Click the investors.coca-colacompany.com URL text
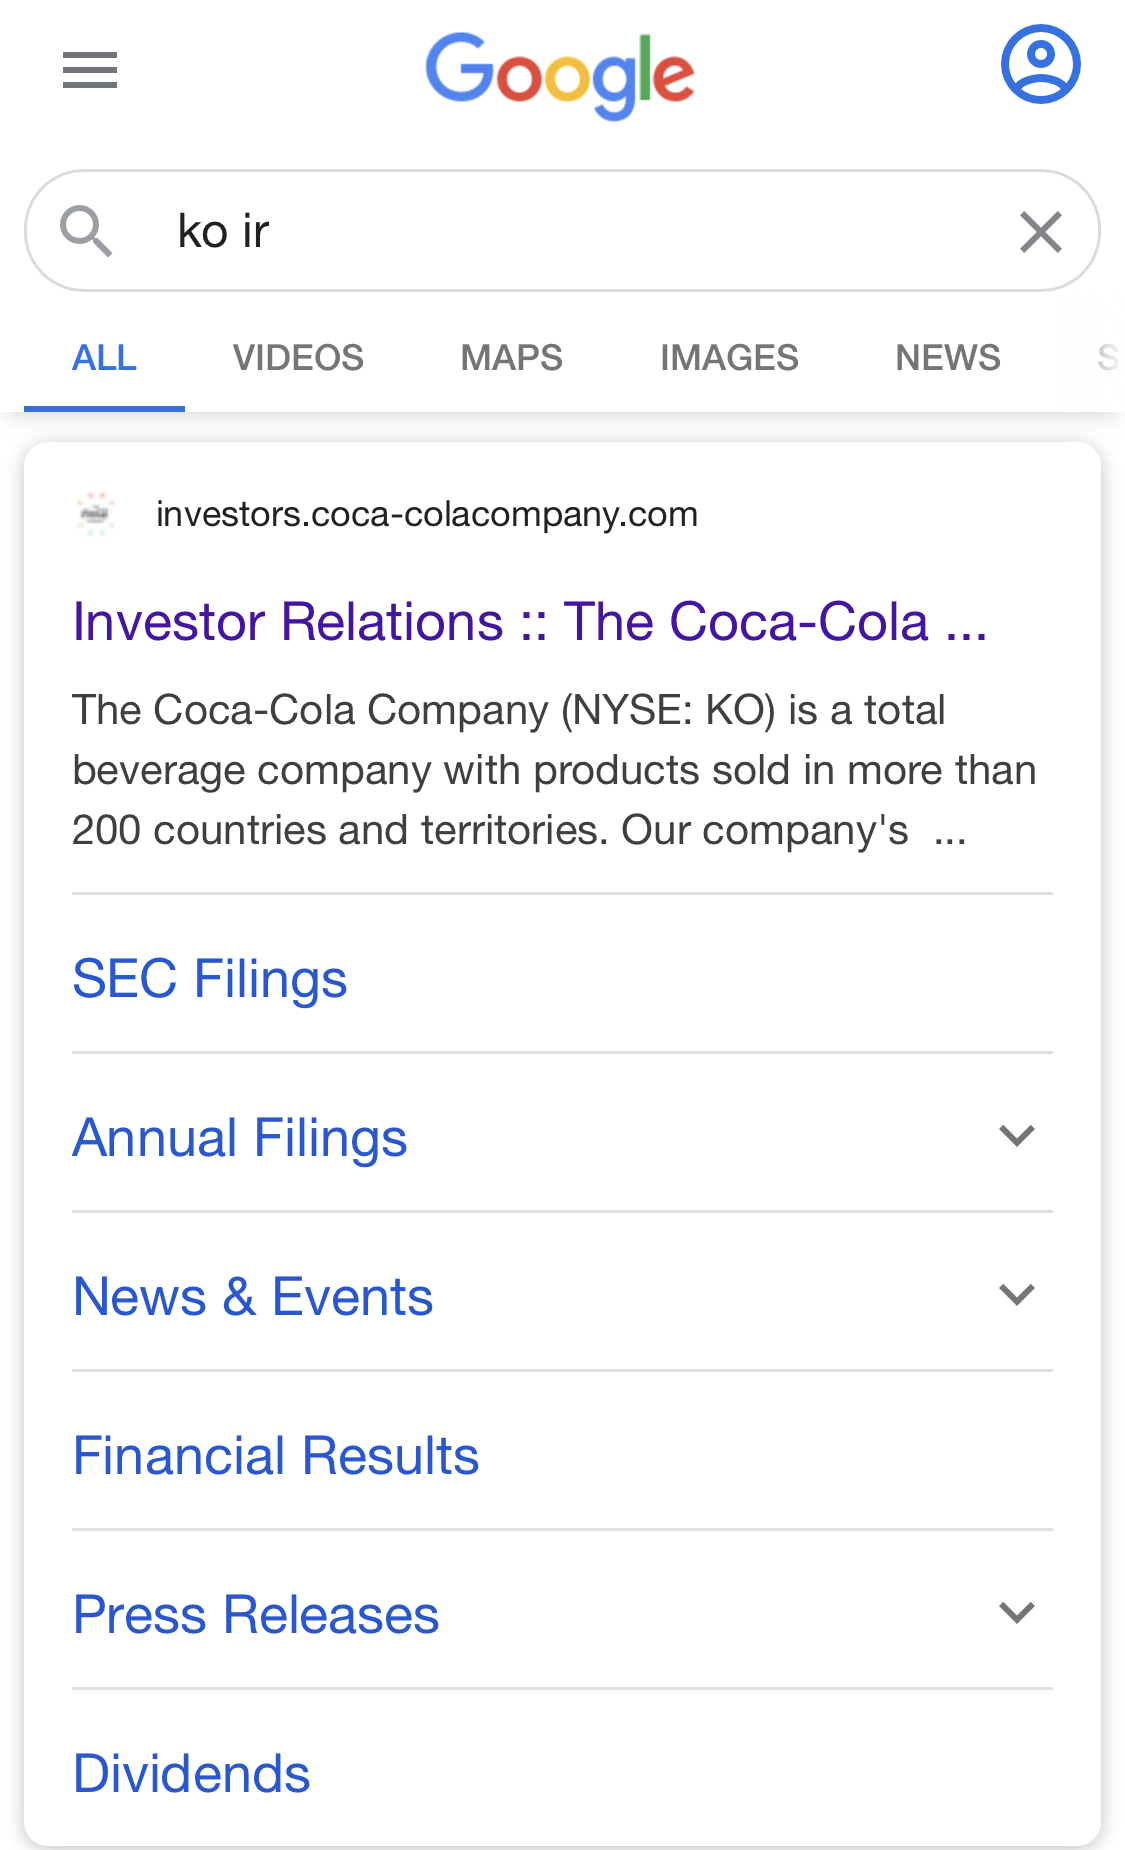 [427, 514]
